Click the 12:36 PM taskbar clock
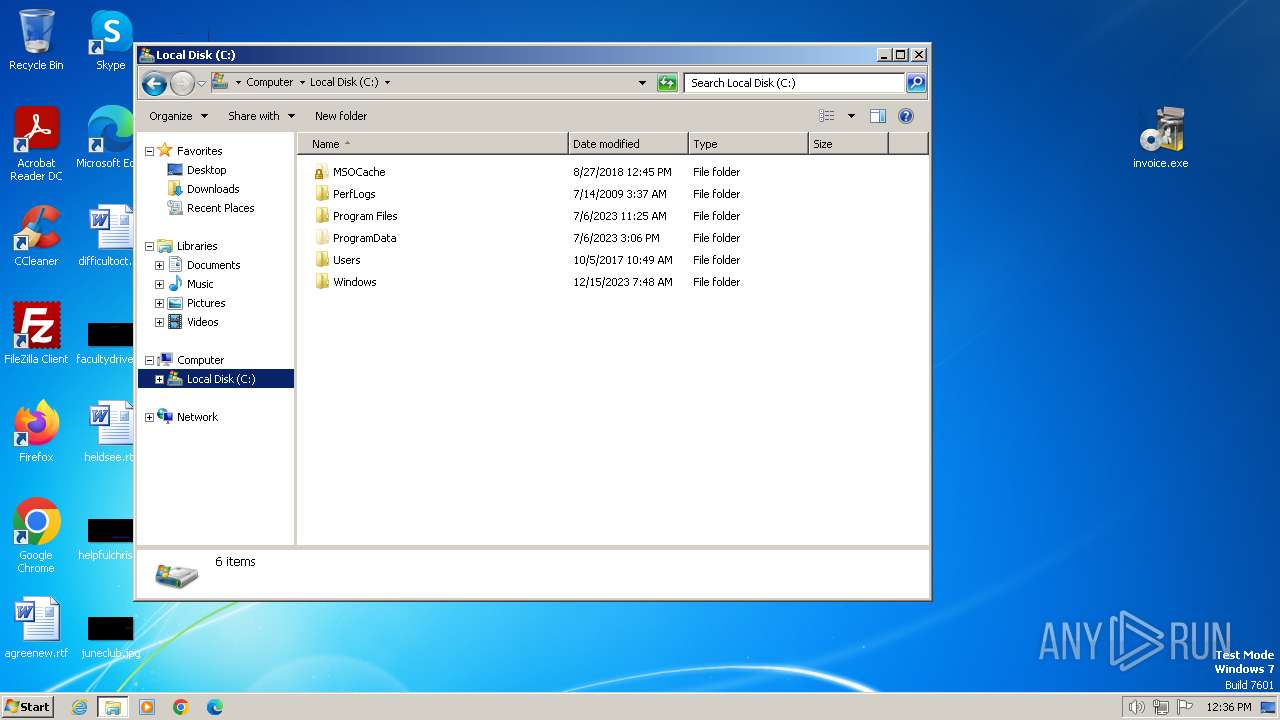 [1229, 707]
